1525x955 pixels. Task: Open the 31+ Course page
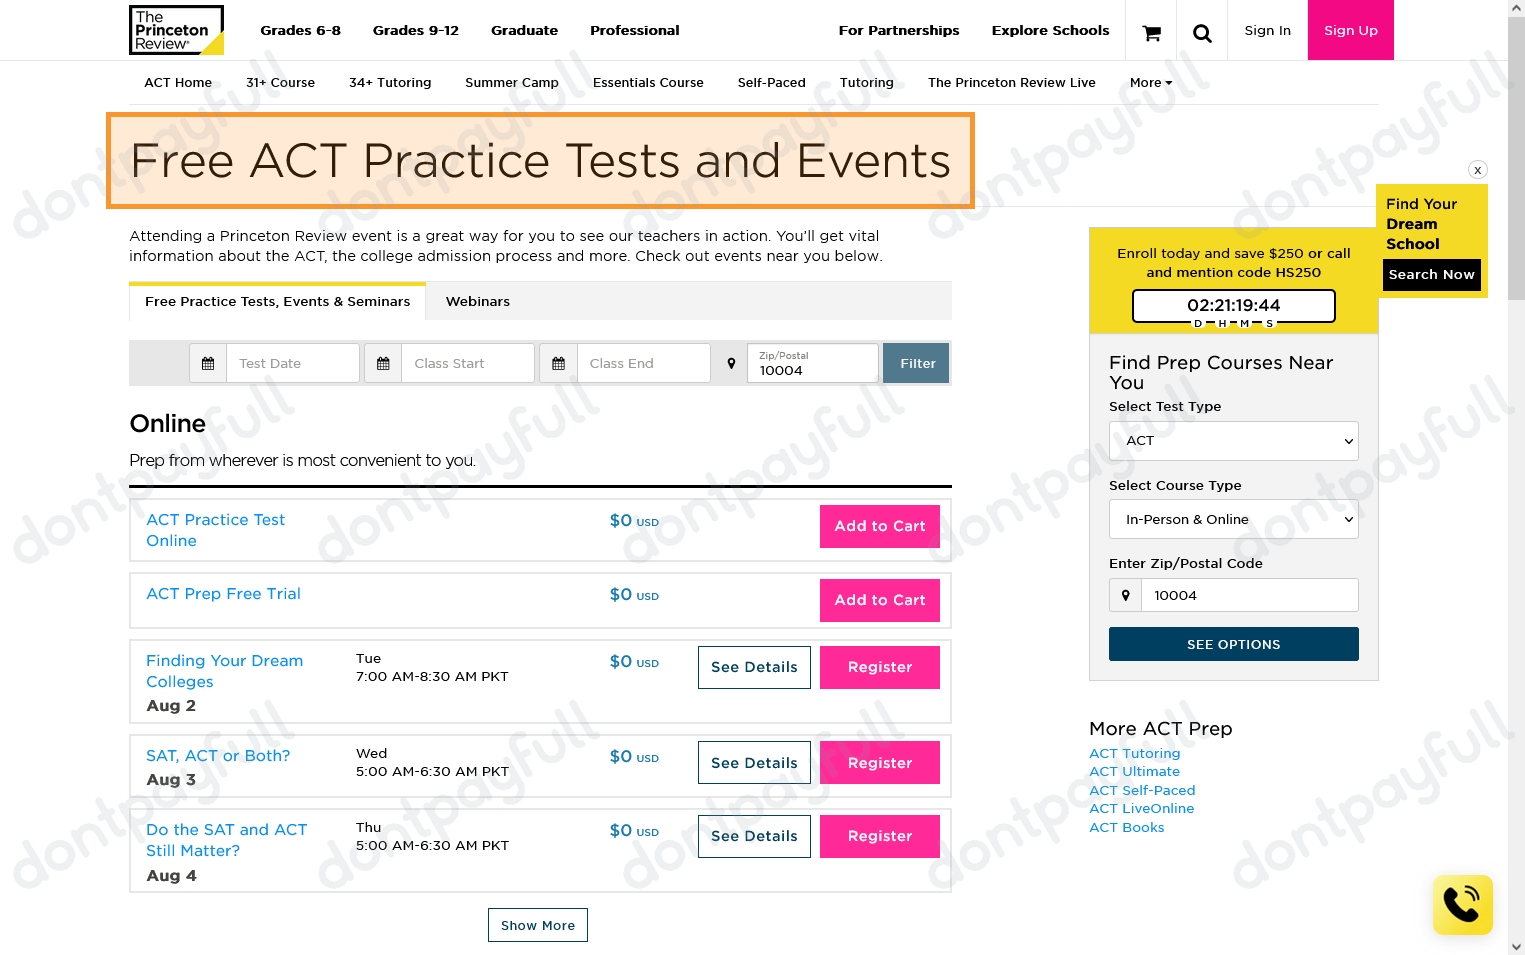pyautogui.click(x=280, y=82)
